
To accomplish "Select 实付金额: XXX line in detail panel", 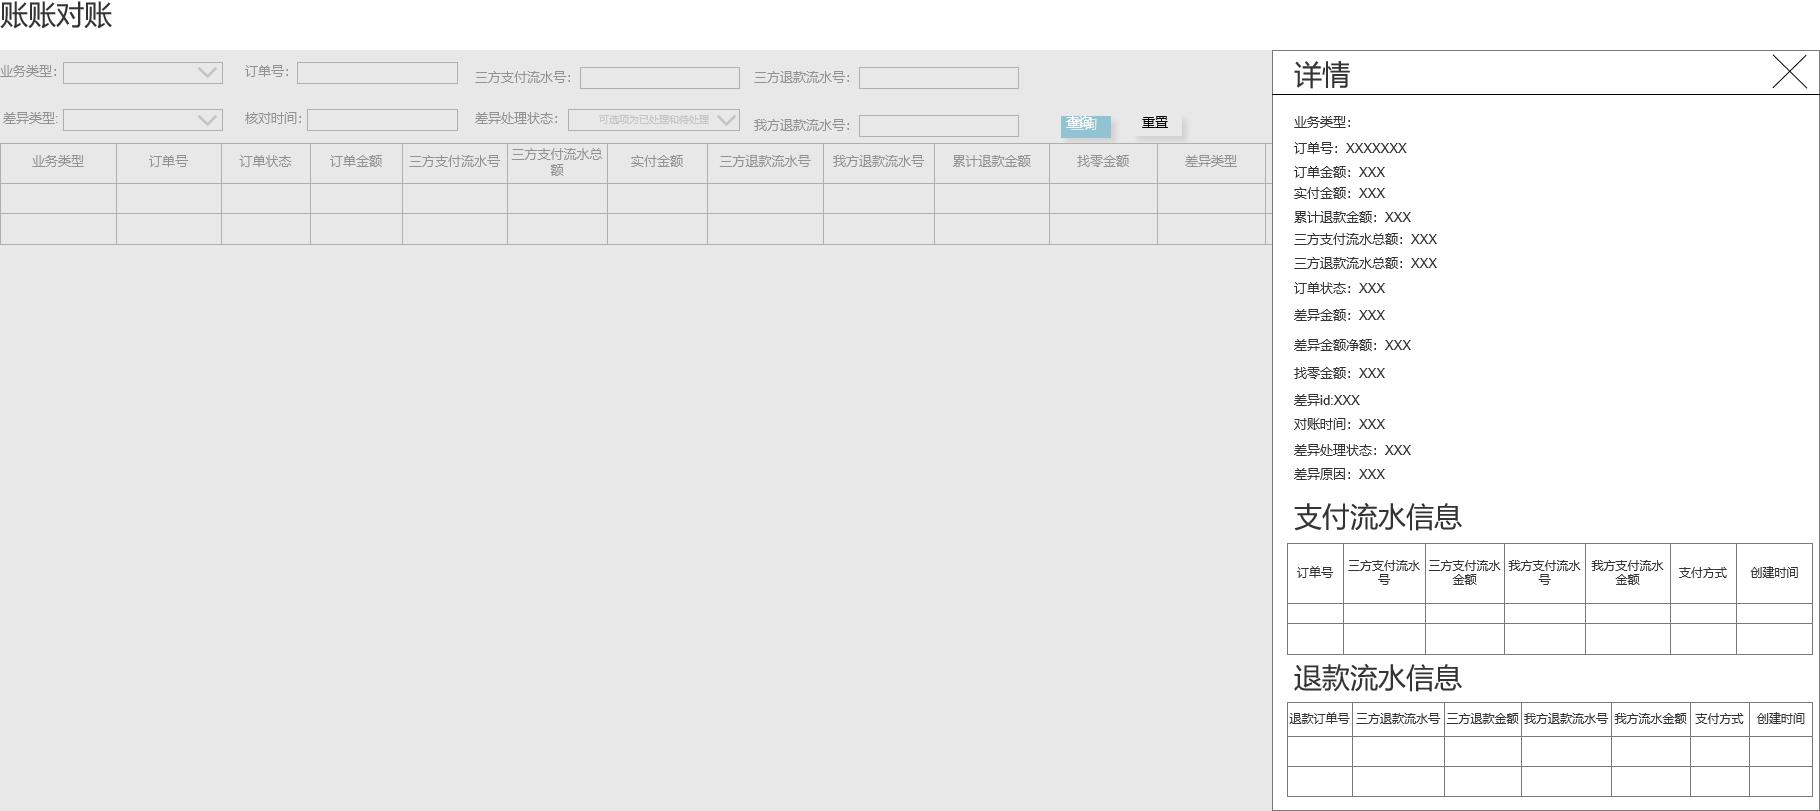I will pyautogui.click(x=1339, y=193).
